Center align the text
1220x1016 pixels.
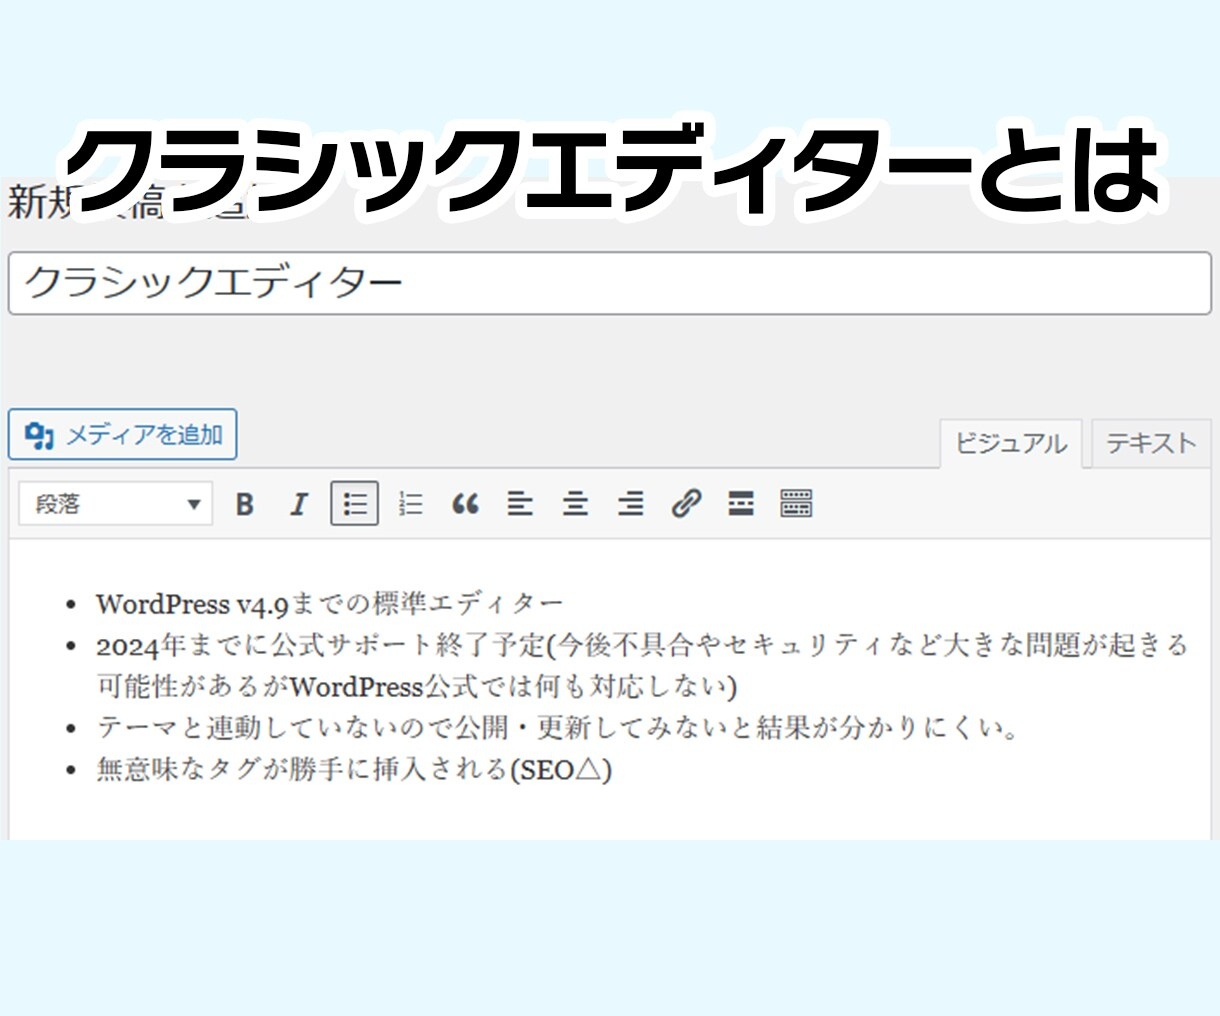575,504
